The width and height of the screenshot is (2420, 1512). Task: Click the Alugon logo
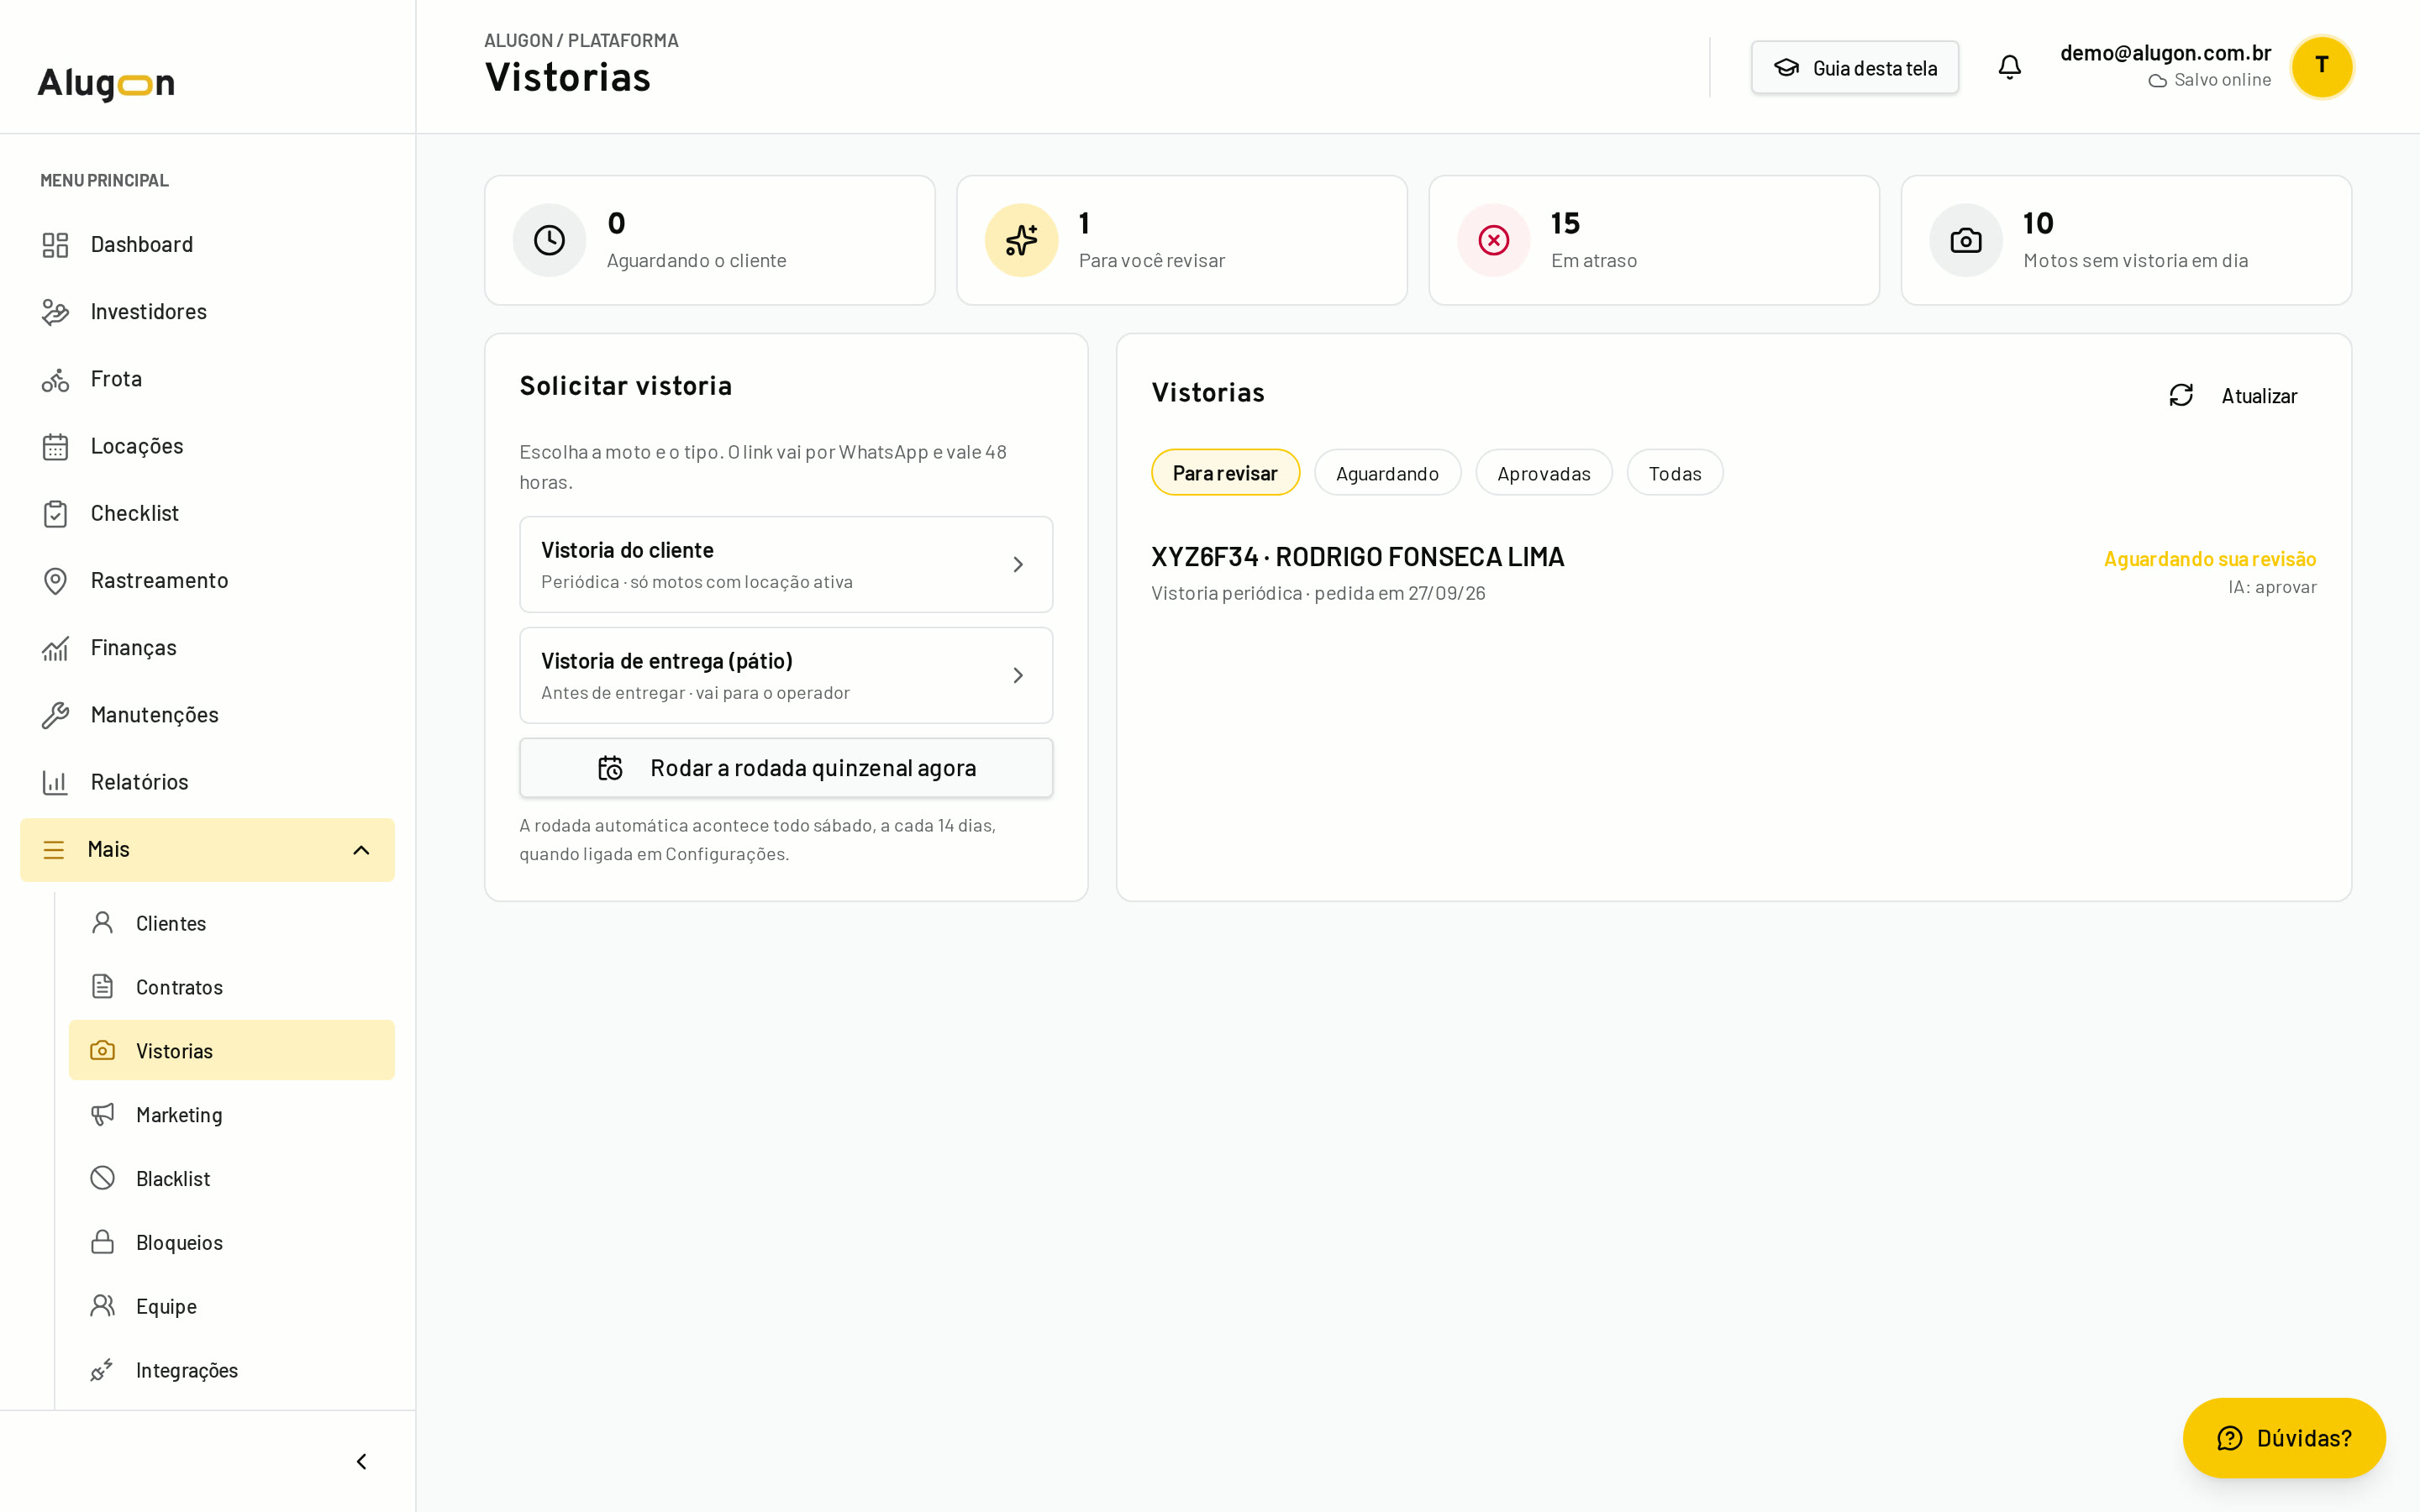(106, 83)
